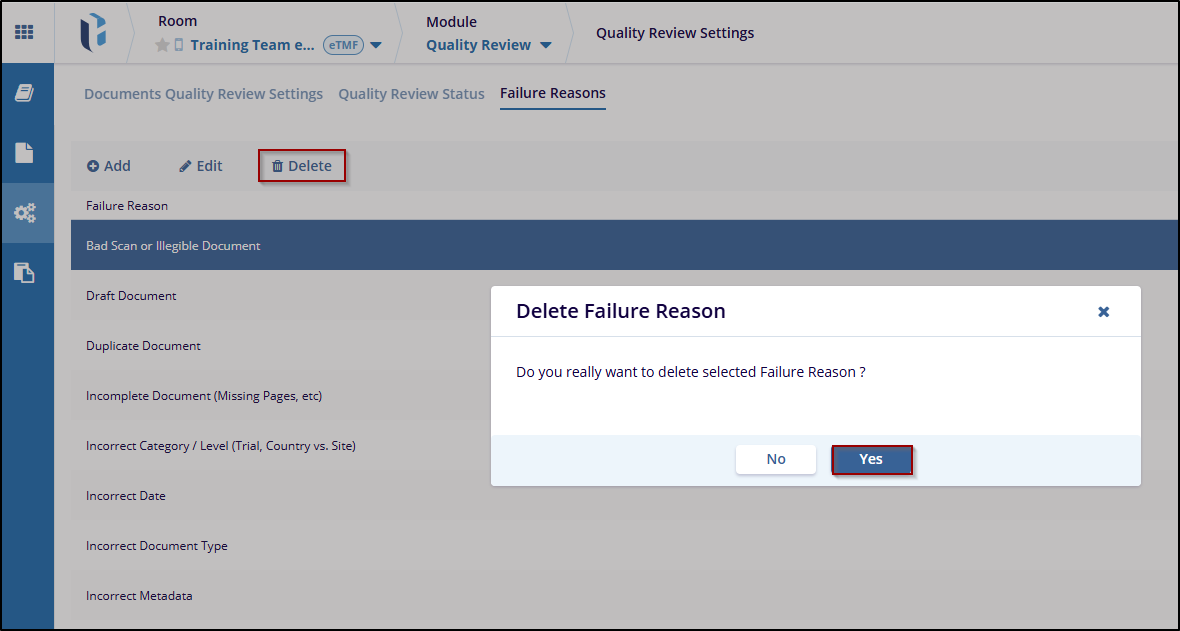Open the Quality Review Status tab
The image size is (1180, 631).
click(x=411, y=94)
